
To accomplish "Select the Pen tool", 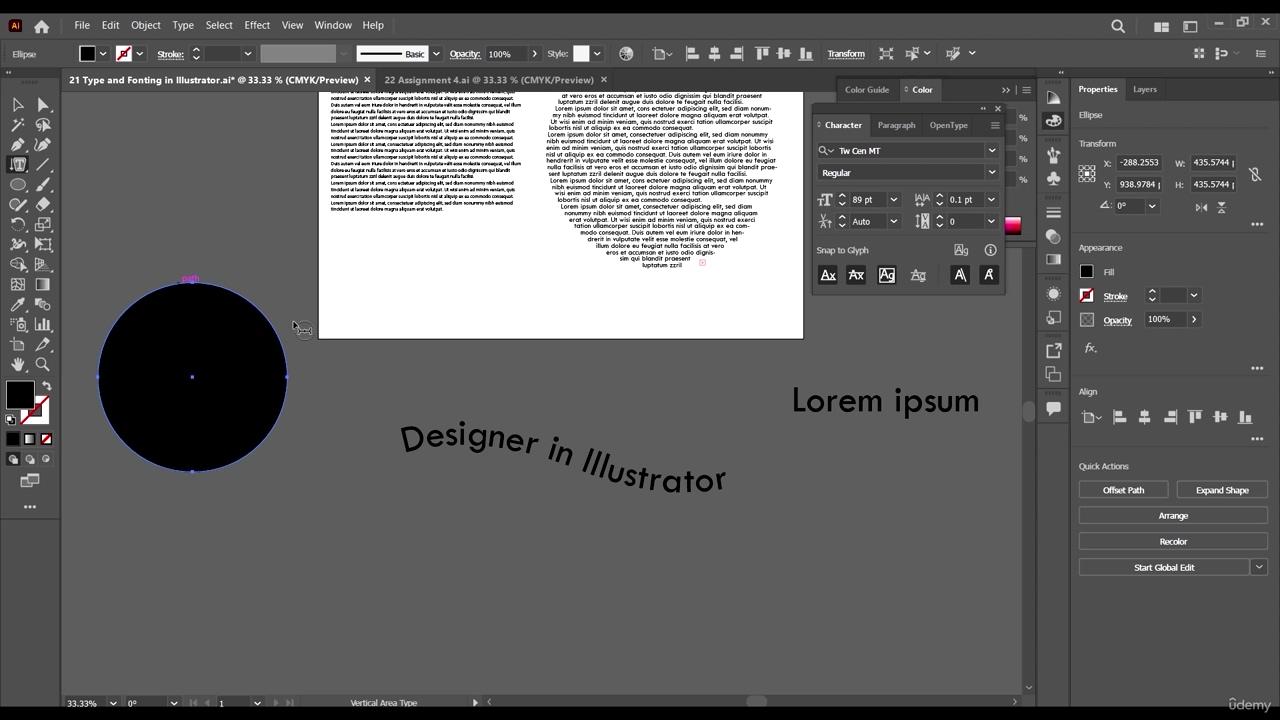I will pyautogui.click(x=18, y=145).
